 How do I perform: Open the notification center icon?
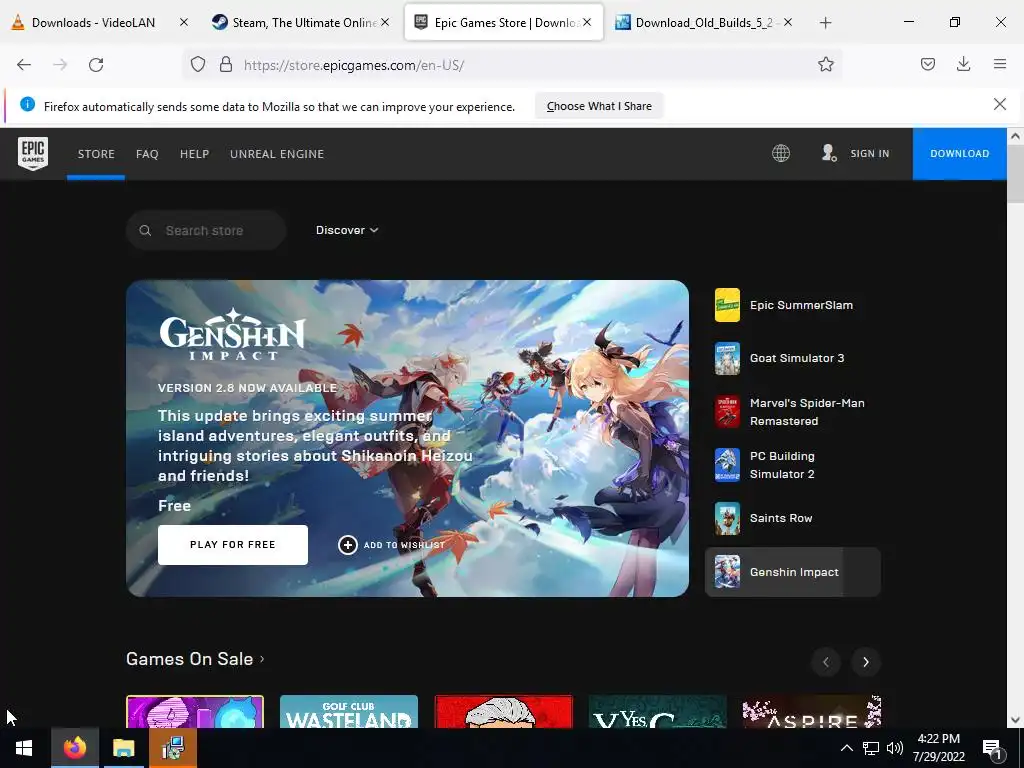993,749
